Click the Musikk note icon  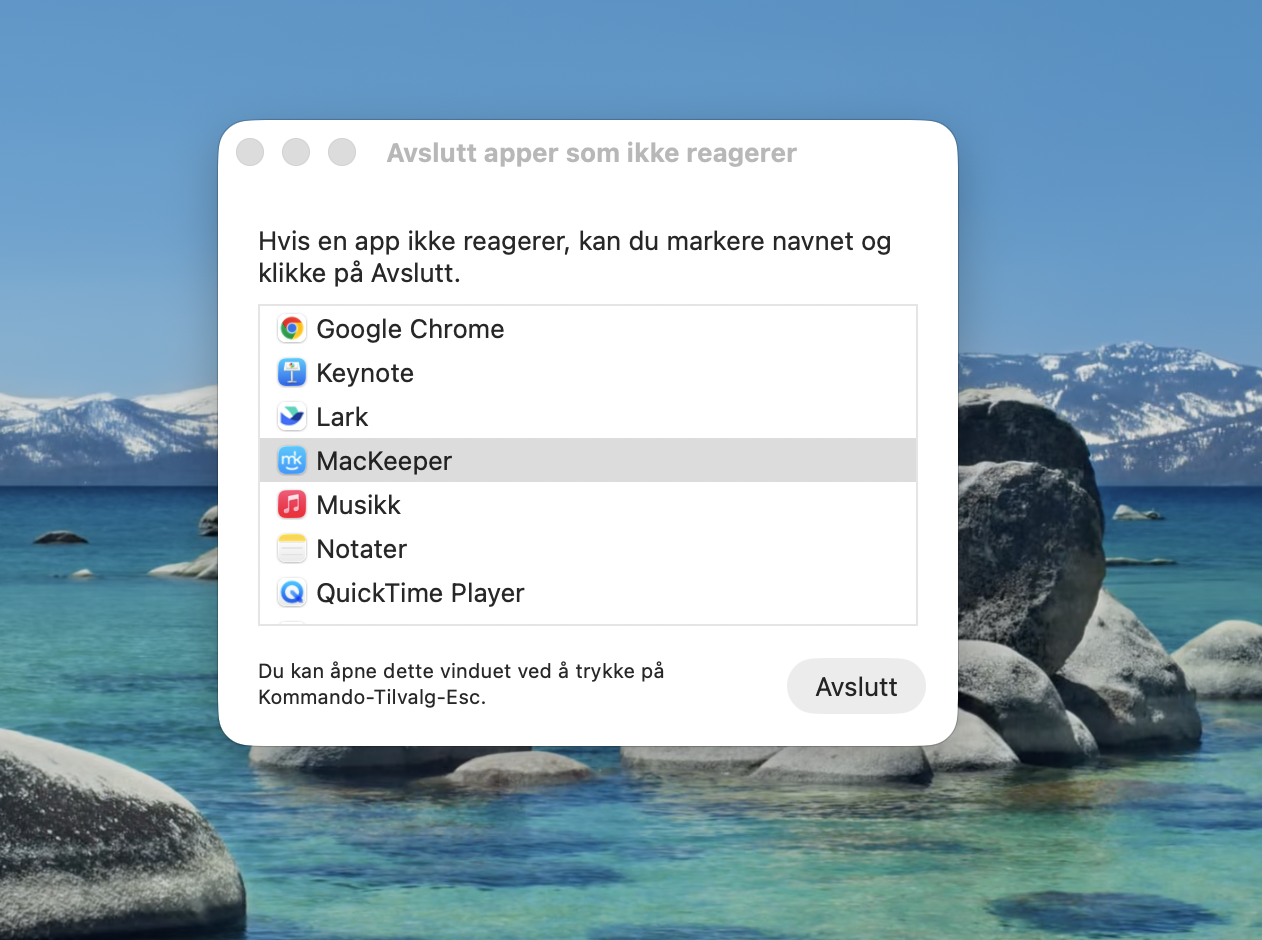pyautogui.click(x=292, y=505)
